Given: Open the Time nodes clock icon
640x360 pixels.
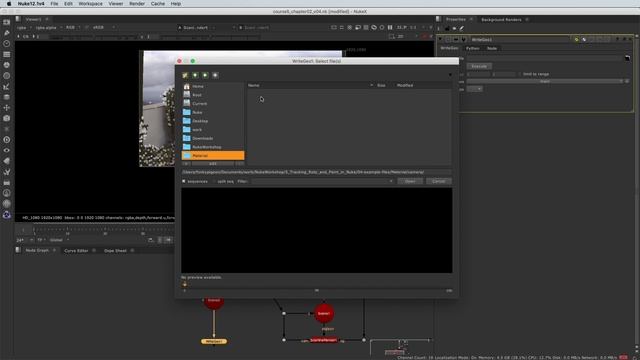Looking at the screenshot, I should point(7,44).
